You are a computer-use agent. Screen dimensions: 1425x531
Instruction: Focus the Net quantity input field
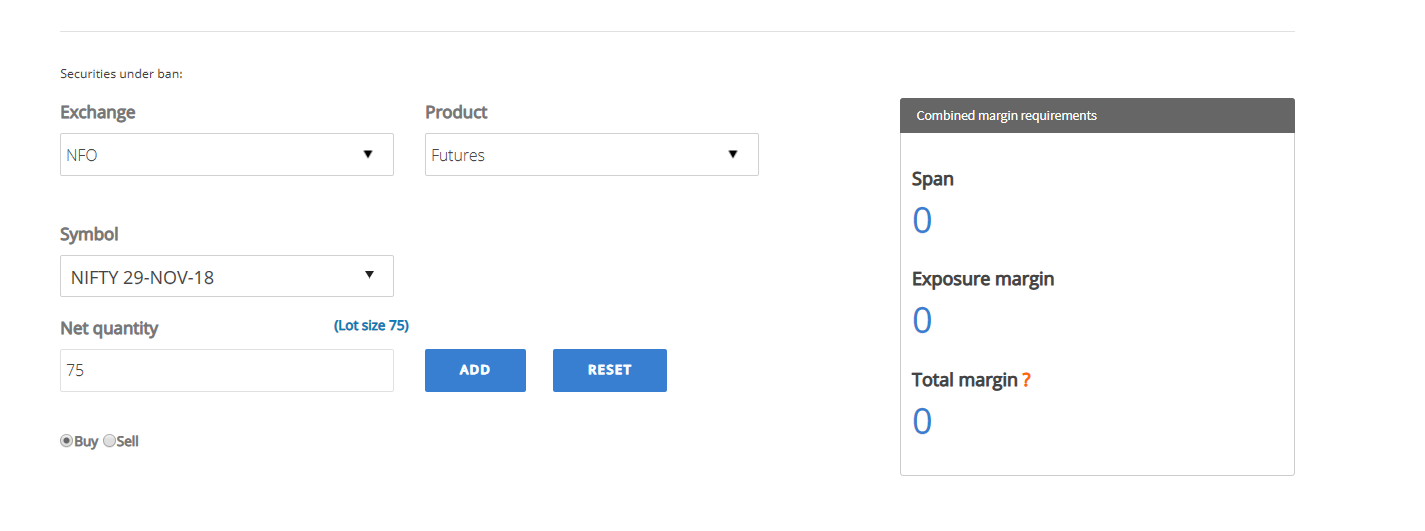227,371
